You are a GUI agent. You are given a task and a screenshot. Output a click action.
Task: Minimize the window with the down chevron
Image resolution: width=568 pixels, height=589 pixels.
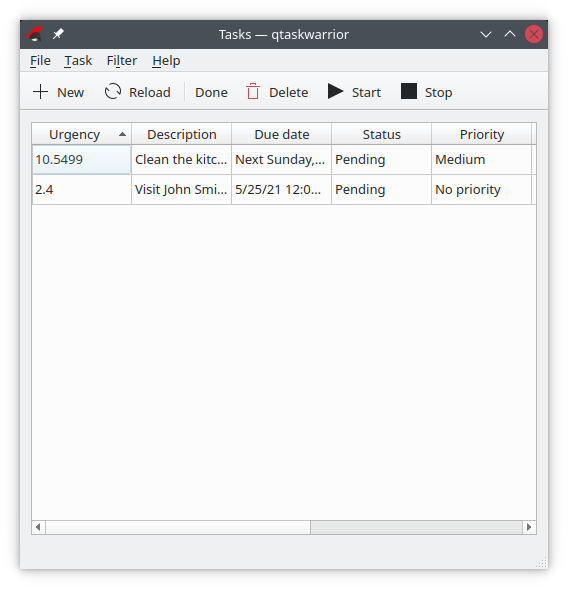[486, 35]
